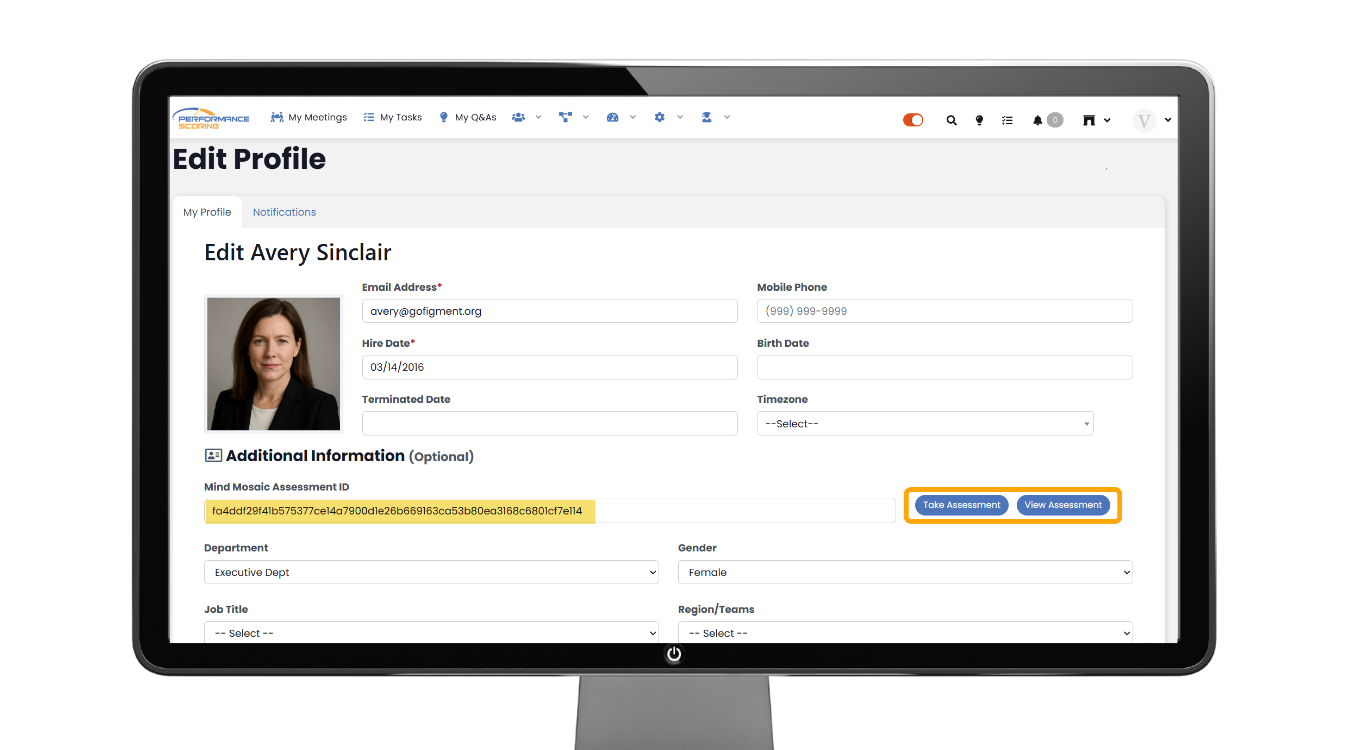Click the Performance Scoring logo
Image resolution: width=1350 pixels, height=750 pixels.
(211, 118)
